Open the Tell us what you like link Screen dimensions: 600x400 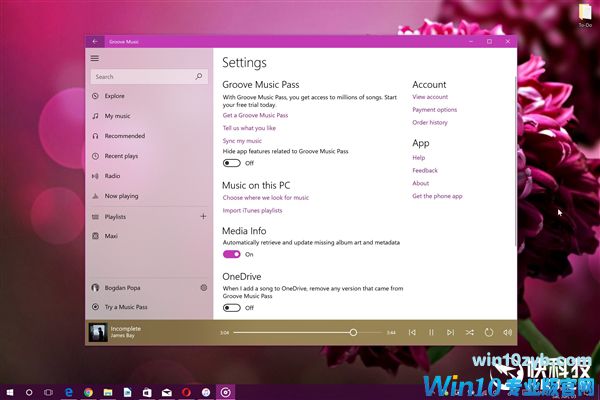(x=249, y=128)
